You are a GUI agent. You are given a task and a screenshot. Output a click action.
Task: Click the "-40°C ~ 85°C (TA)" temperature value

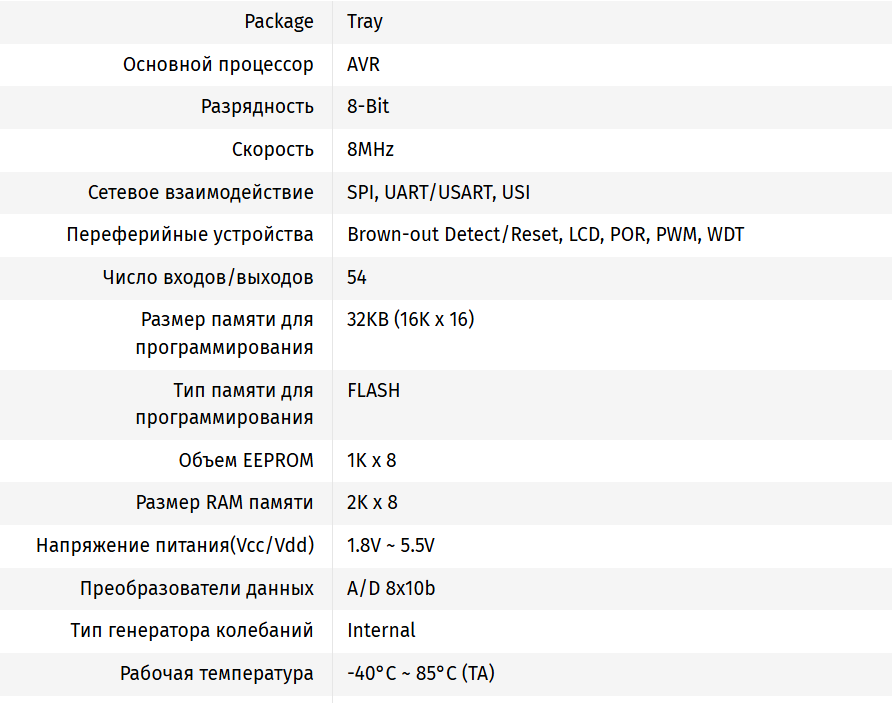pos(420,673)
